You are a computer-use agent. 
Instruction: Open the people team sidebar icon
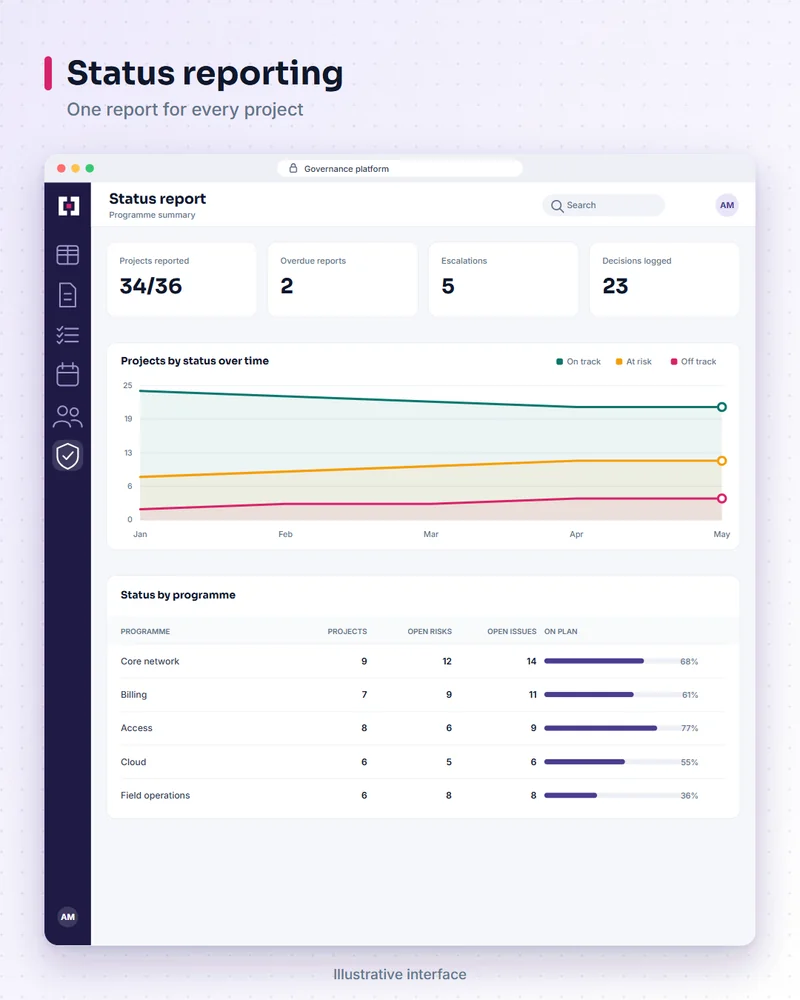click(x=68, y=416)
